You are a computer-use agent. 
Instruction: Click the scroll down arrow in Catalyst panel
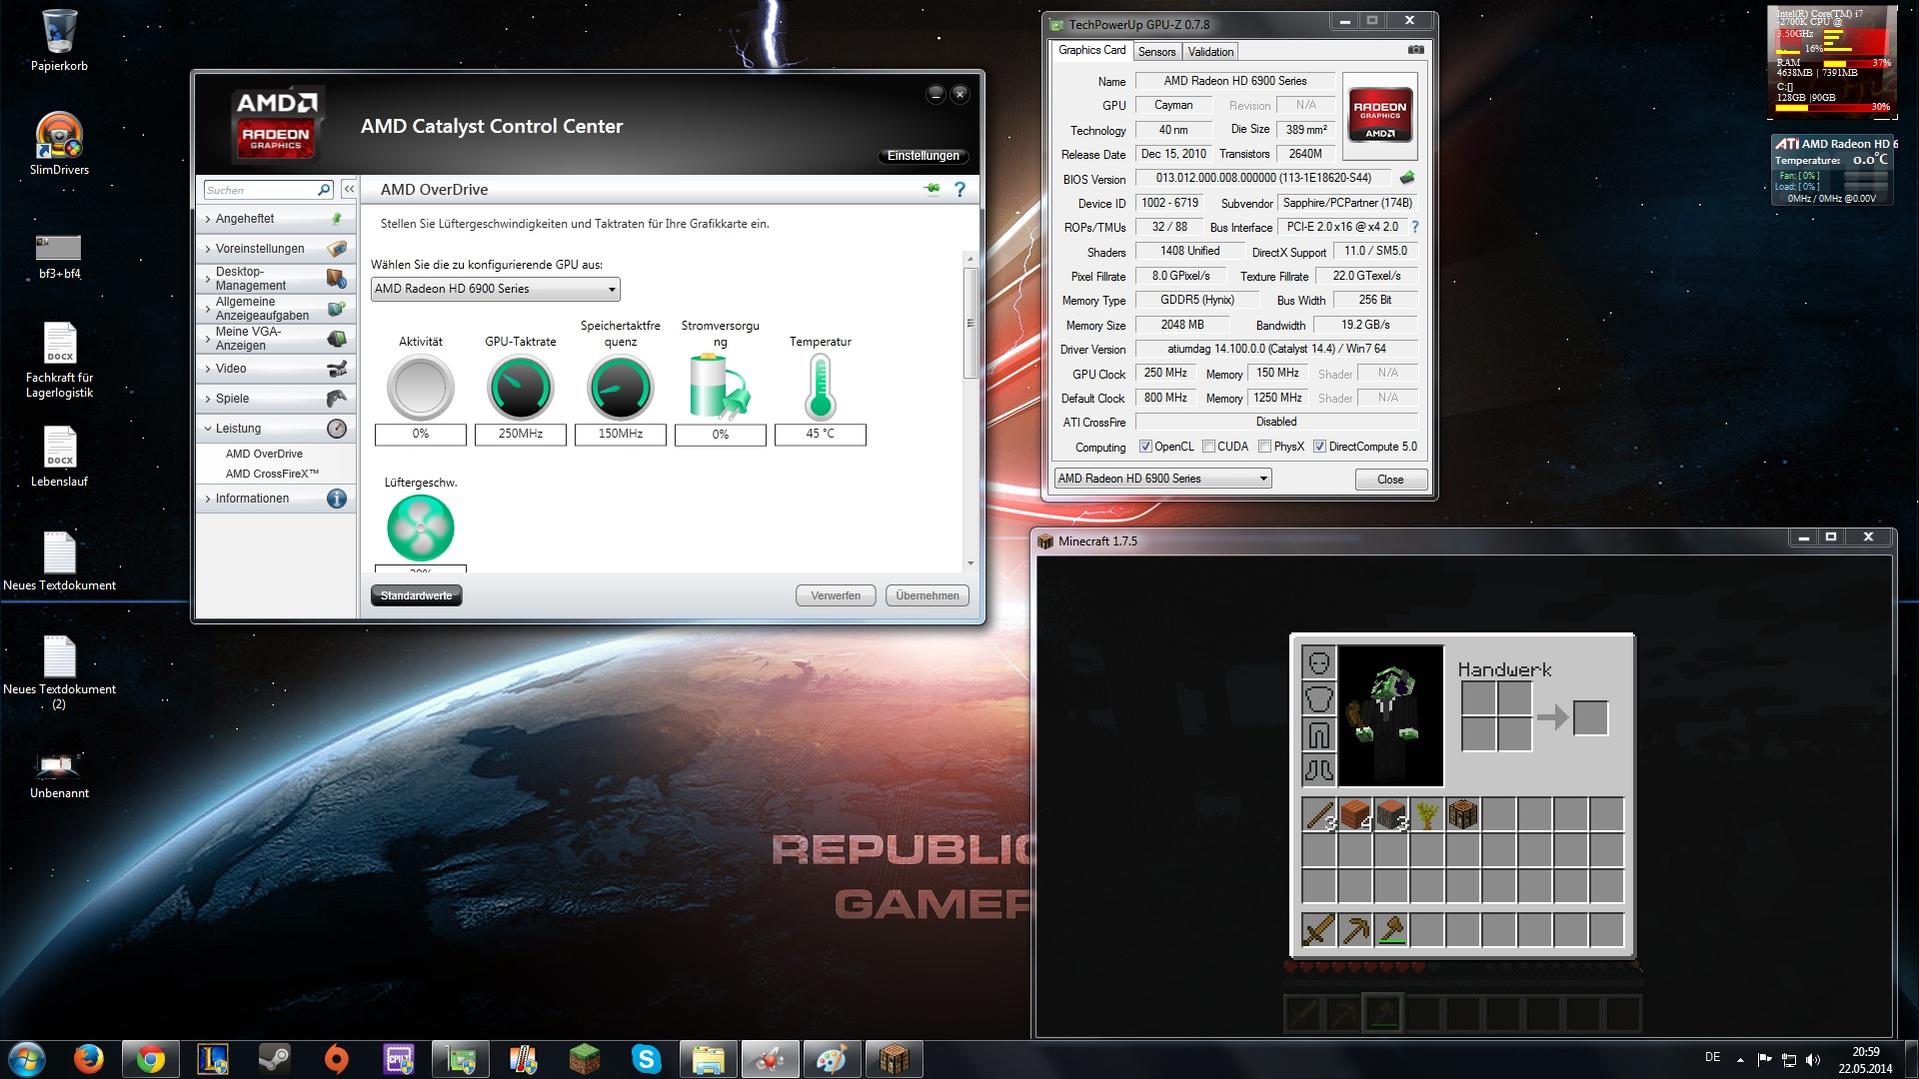(969, 563)
